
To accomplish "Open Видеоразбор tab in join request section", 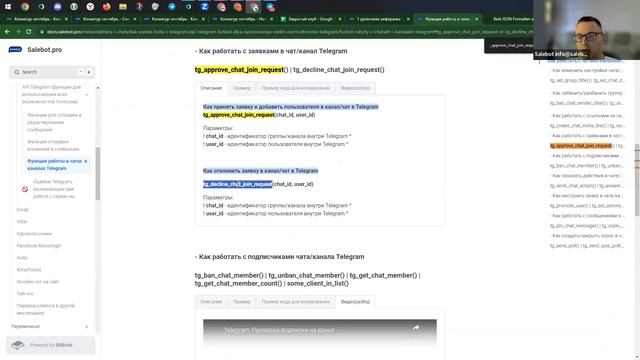I will click(356, 88).
